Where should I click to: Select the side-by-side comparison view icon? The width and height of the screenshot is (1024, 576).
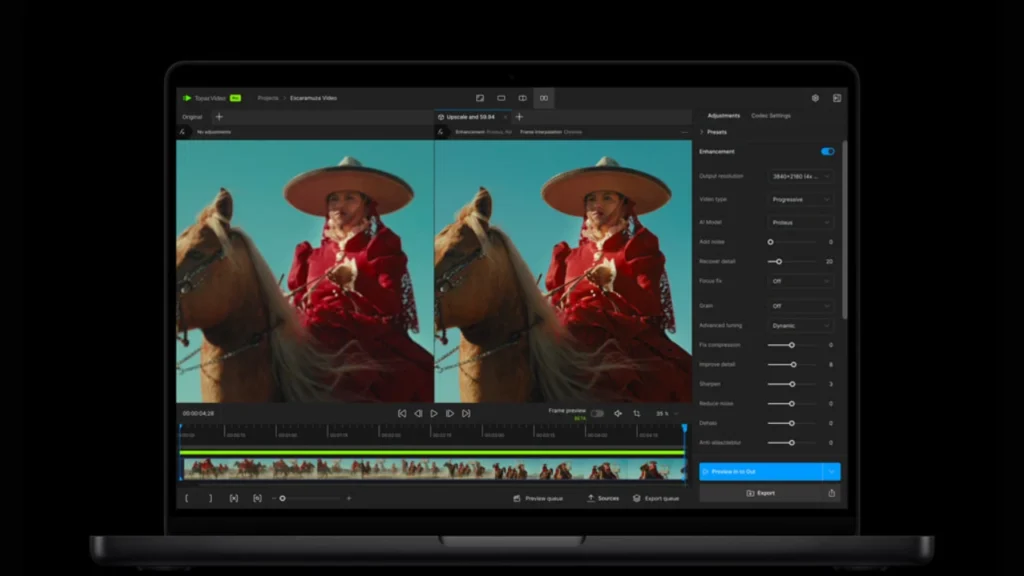click(x=523, y=98)
